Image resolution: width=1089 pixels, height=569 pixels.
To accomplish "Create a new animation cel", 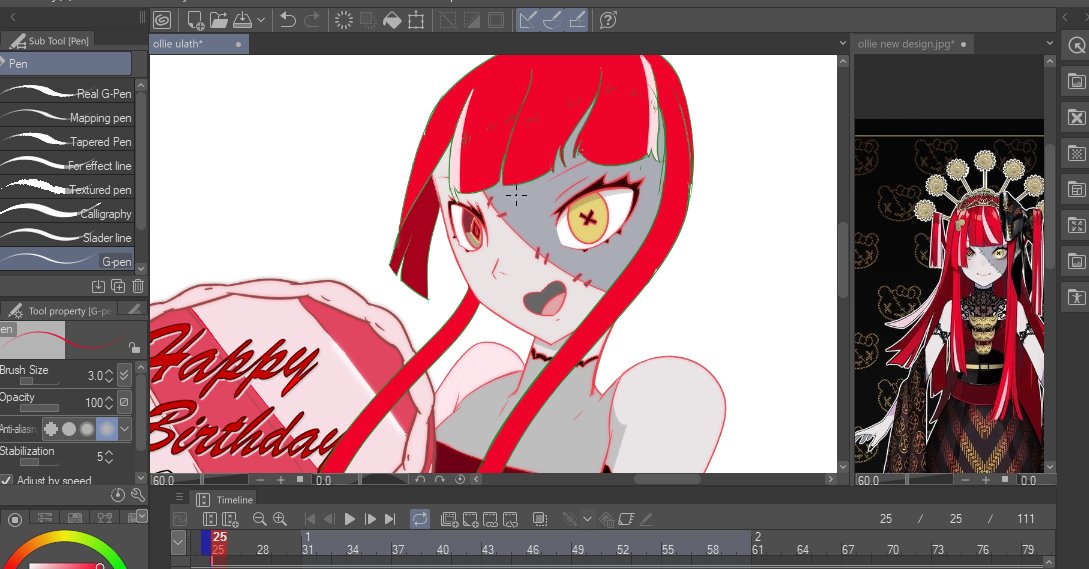I will 470,519.
